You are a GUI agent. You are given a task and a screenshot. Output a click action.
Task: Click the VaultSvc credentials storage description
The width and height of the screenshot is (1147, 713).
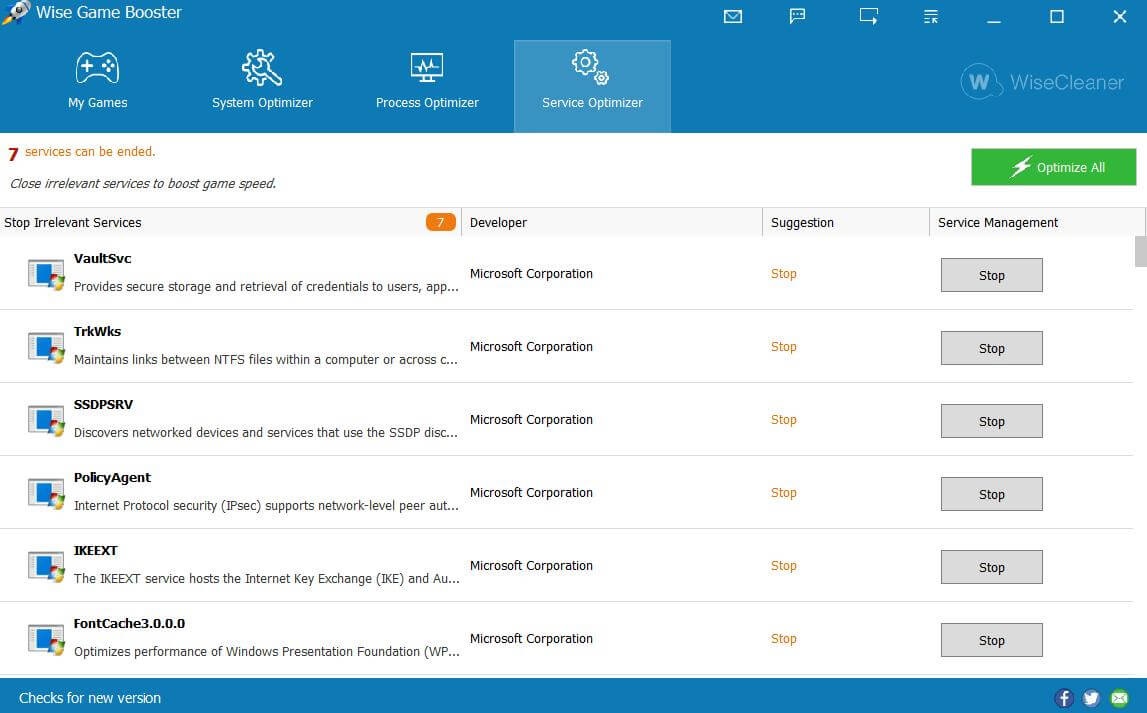click(266, 287)
